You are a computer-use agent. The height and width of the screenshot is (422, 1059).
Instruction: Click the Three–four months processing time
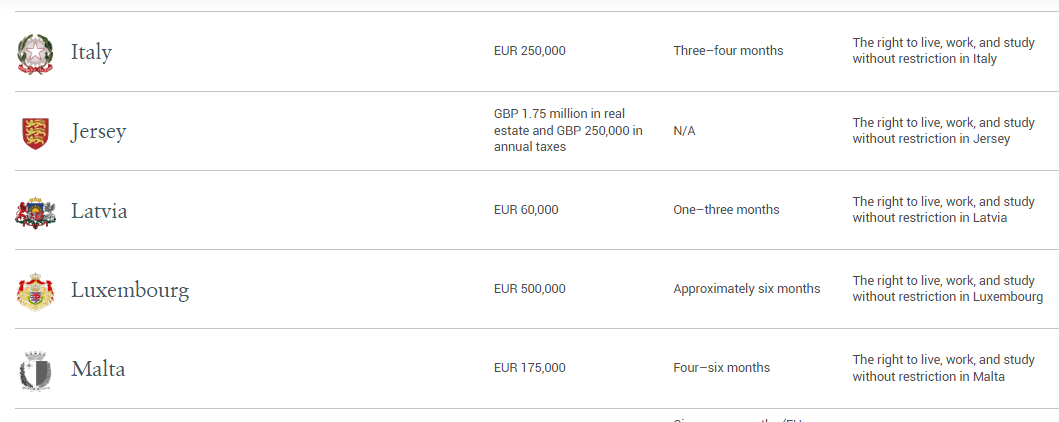tap(728, 51)
